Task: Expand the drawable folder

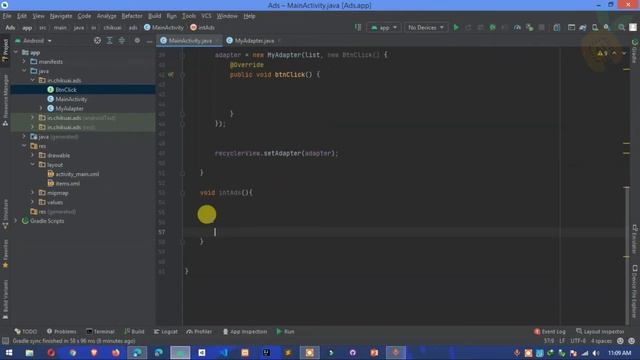Action: tap(32, 155)
